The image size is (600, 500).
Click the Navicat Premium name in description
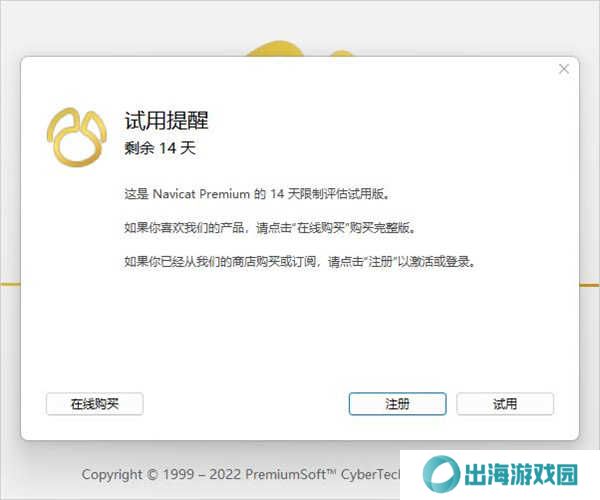(201, 194)
